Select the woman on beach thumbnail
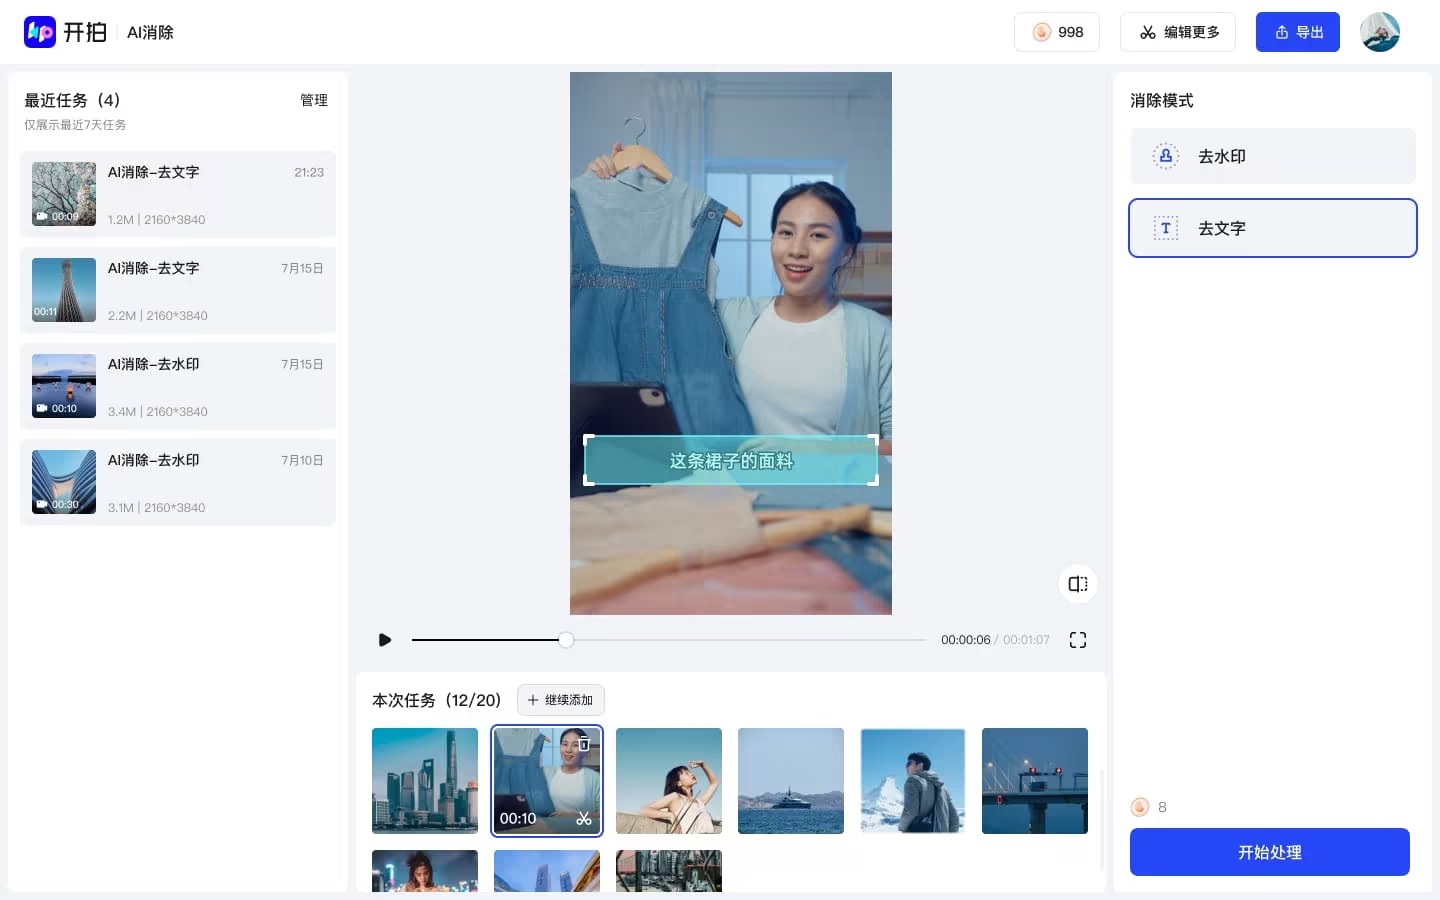The height and width of the screenshot is (900, 1440). tap(669, 781)
